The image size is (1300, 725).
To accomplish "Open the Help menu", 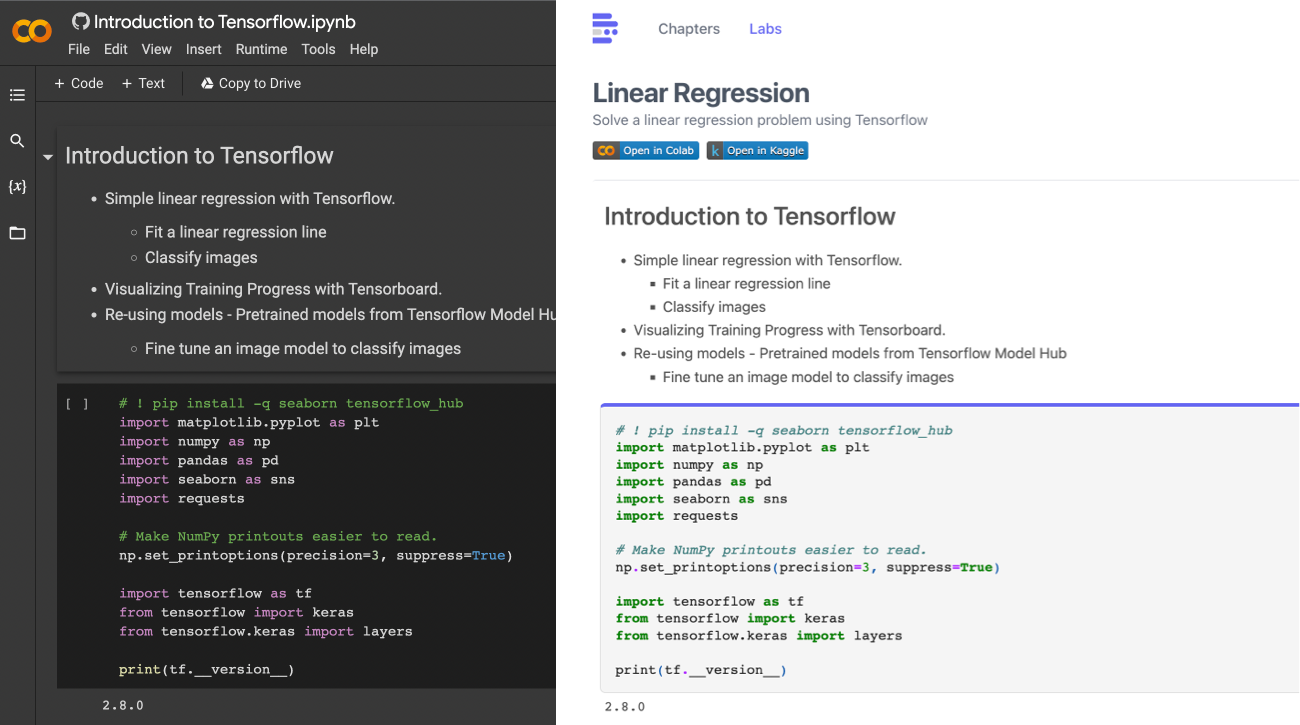I will click(364, 49).
